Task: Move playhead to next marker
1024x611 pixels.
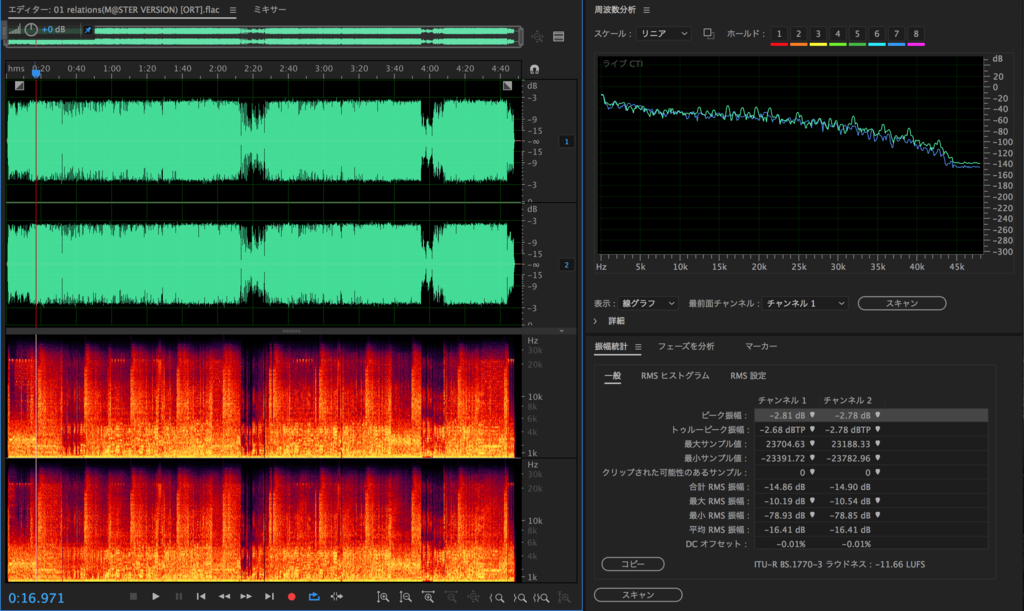Action: (269, 596)
